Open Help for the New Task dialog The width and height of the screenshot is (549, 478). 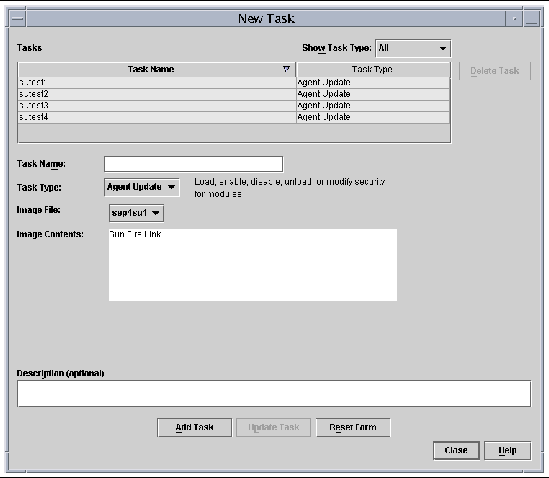(507, 450)
